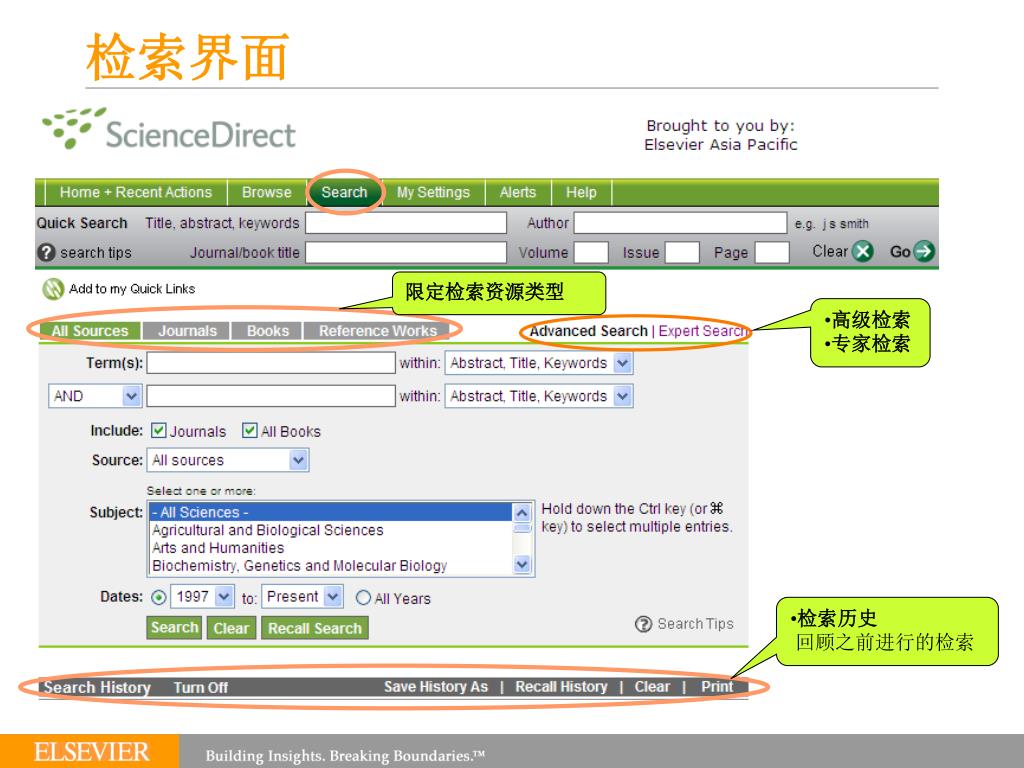Open the Help menu item

coord(581,193)
